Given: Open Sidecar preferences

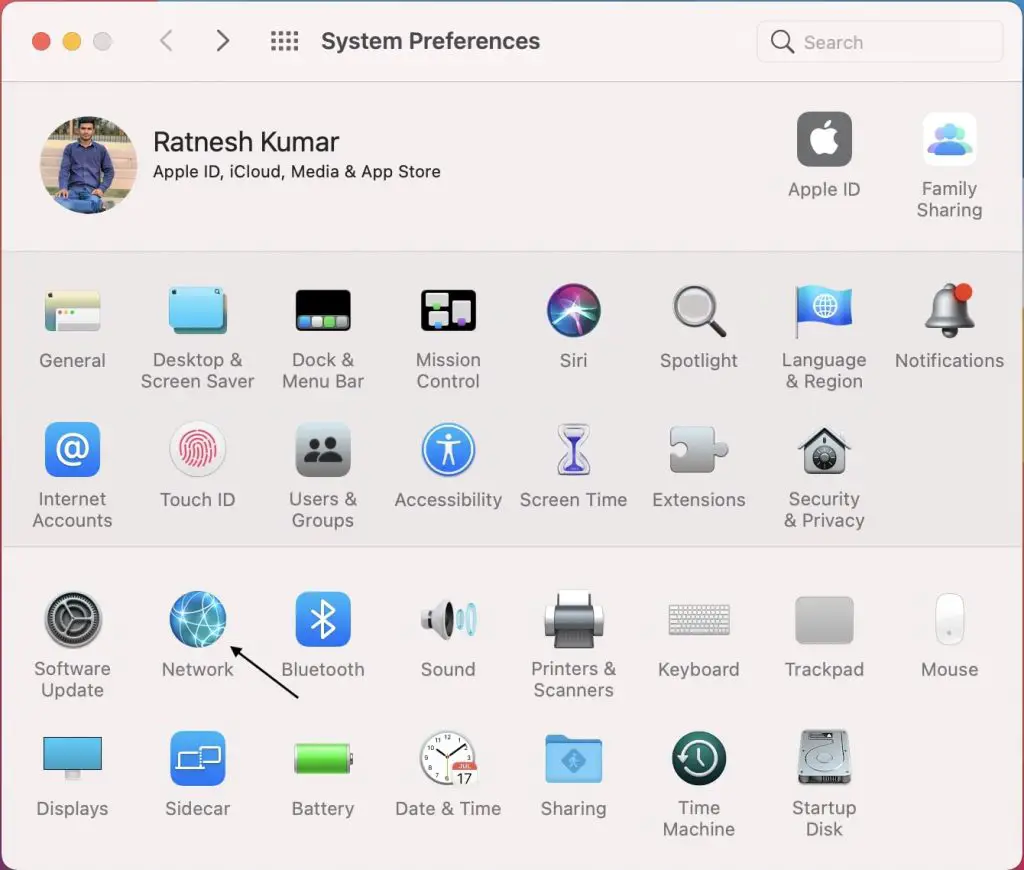Looking at the screenshot, I should click(197, 758).
